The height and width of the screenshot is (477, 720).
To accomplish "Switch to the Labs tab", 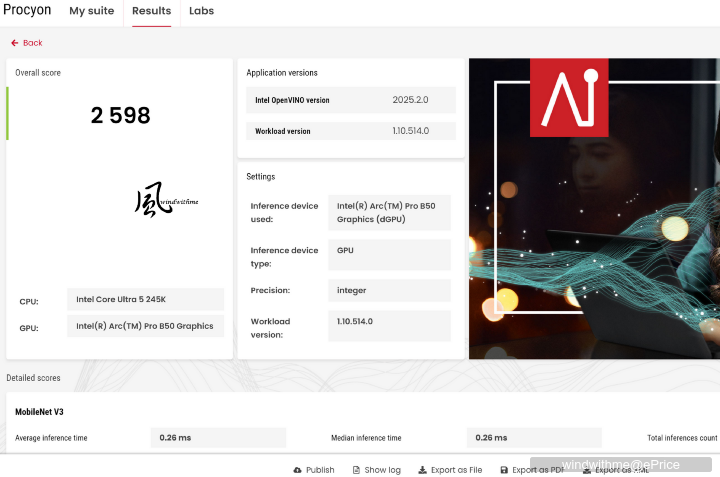I will (201, 12).
